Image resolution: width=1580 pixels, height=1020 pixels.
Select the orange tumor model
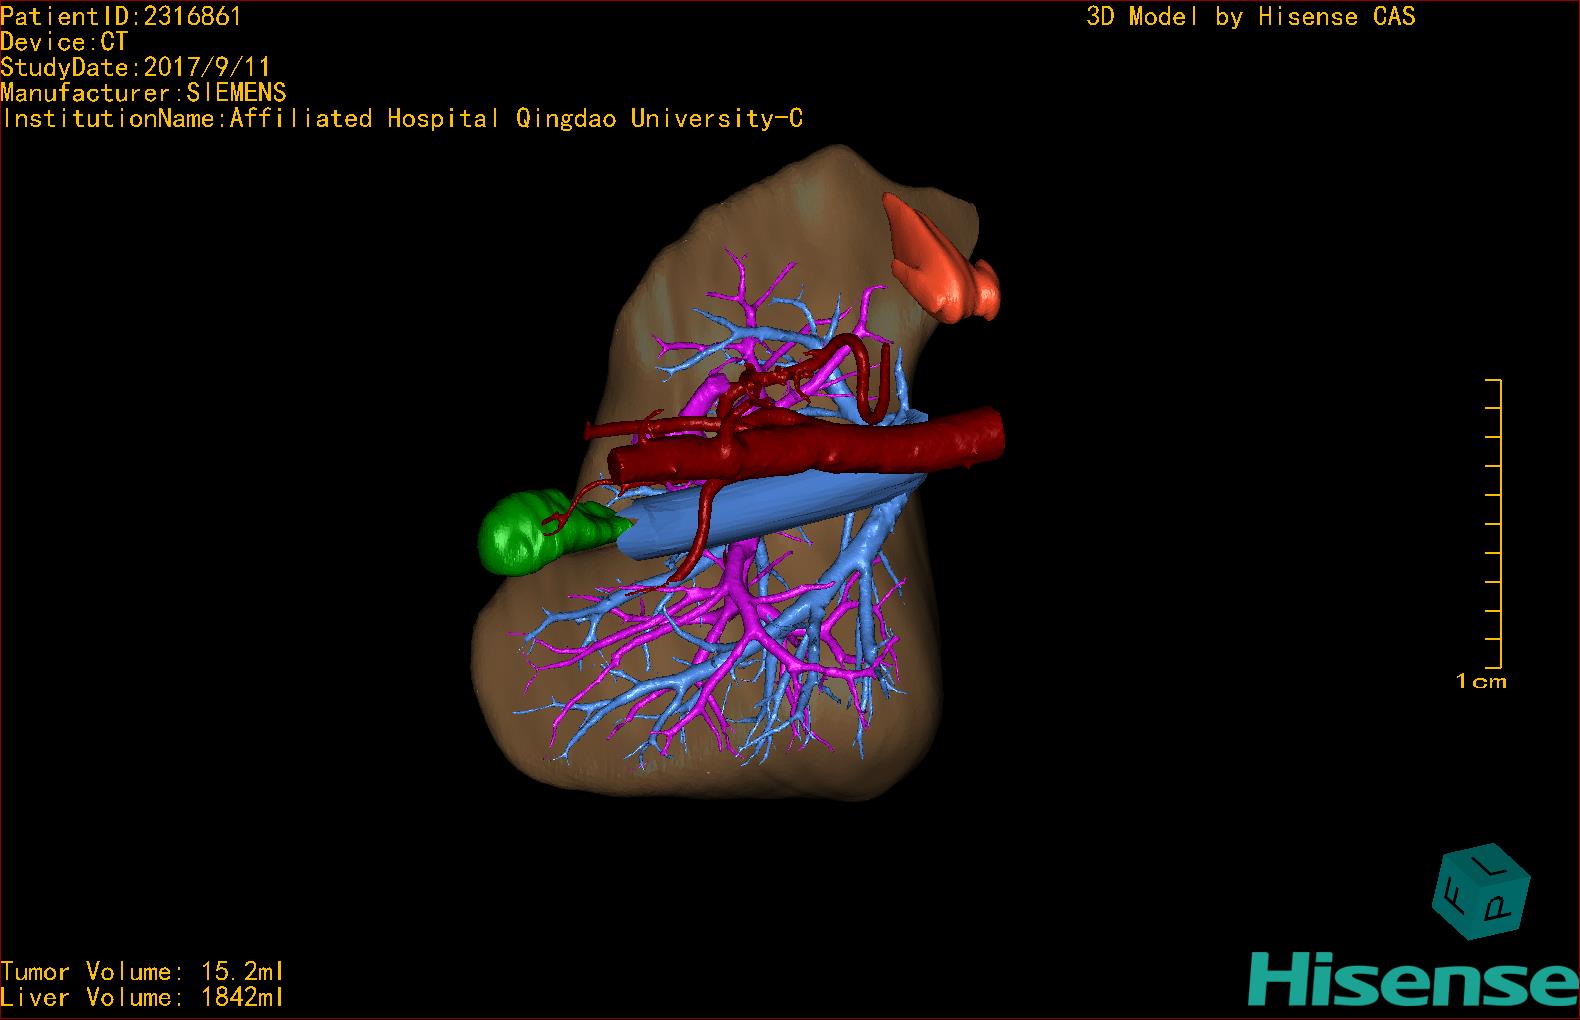tap(940, 259)
